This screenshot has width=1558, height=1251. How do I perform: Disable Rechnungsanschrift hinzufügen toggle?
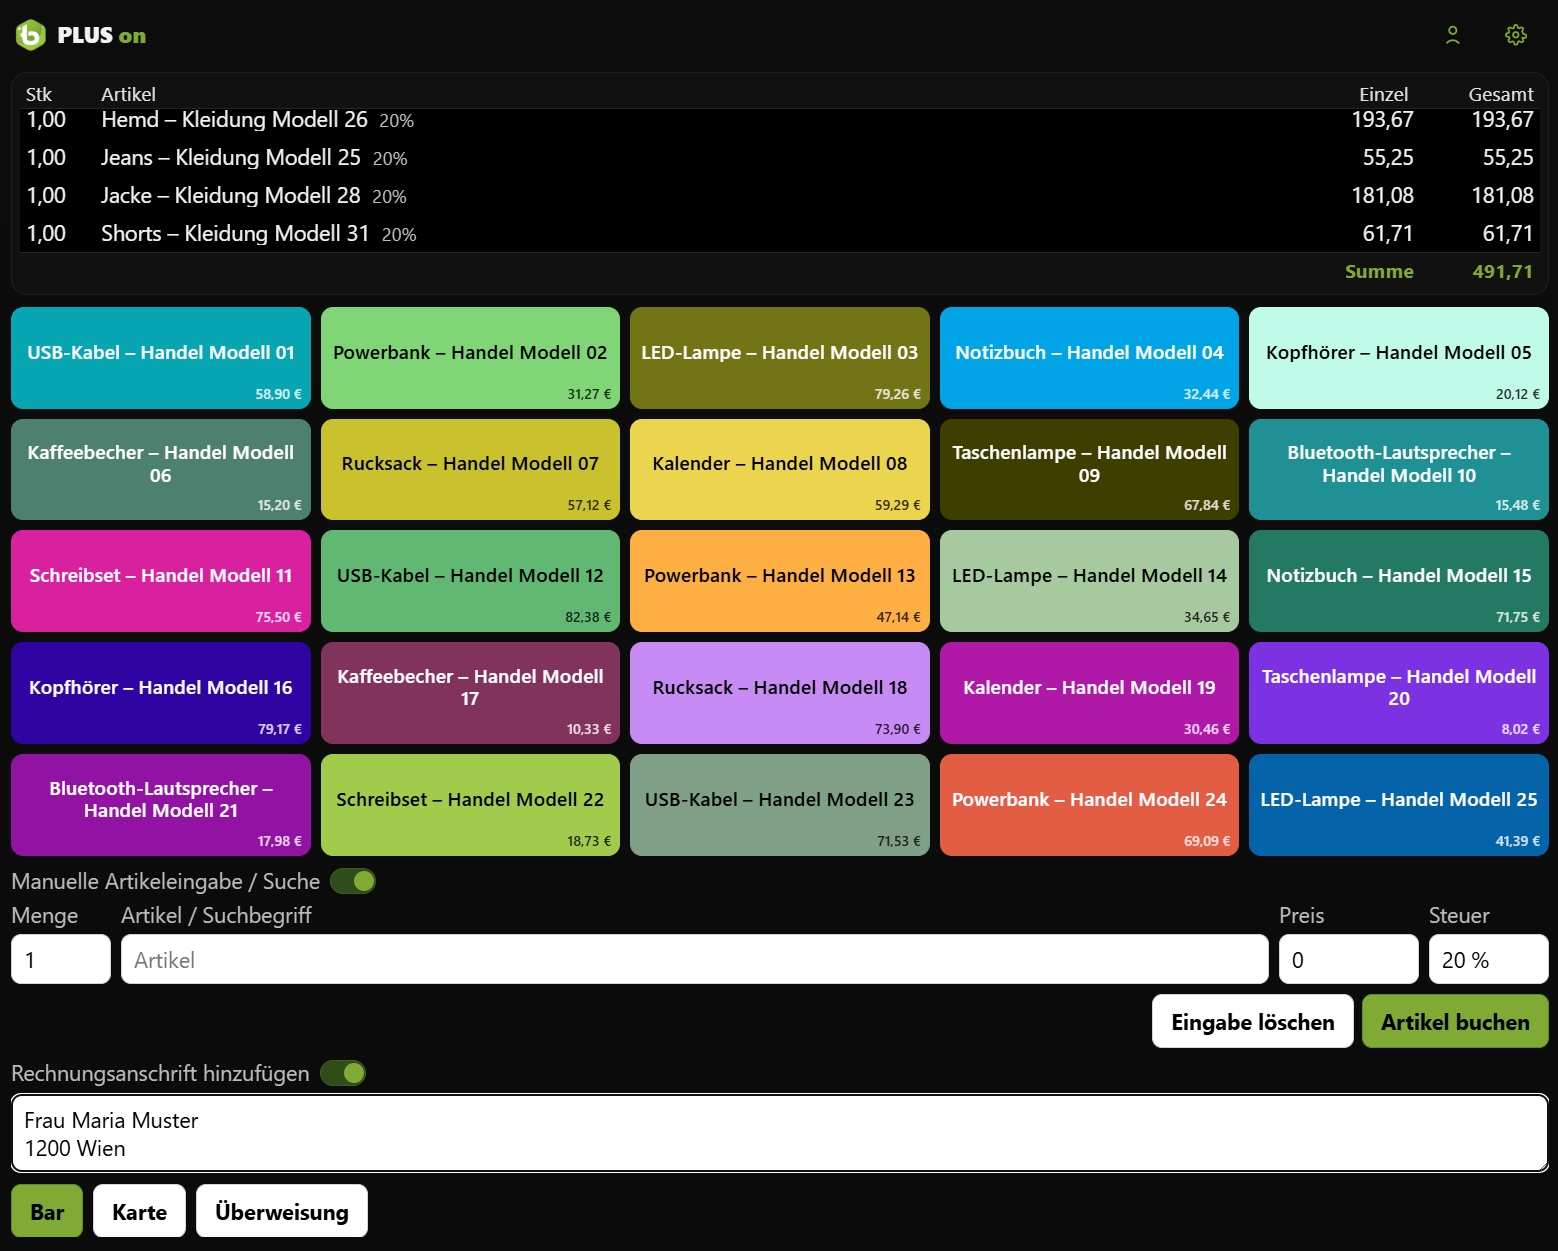[343, 1073]
